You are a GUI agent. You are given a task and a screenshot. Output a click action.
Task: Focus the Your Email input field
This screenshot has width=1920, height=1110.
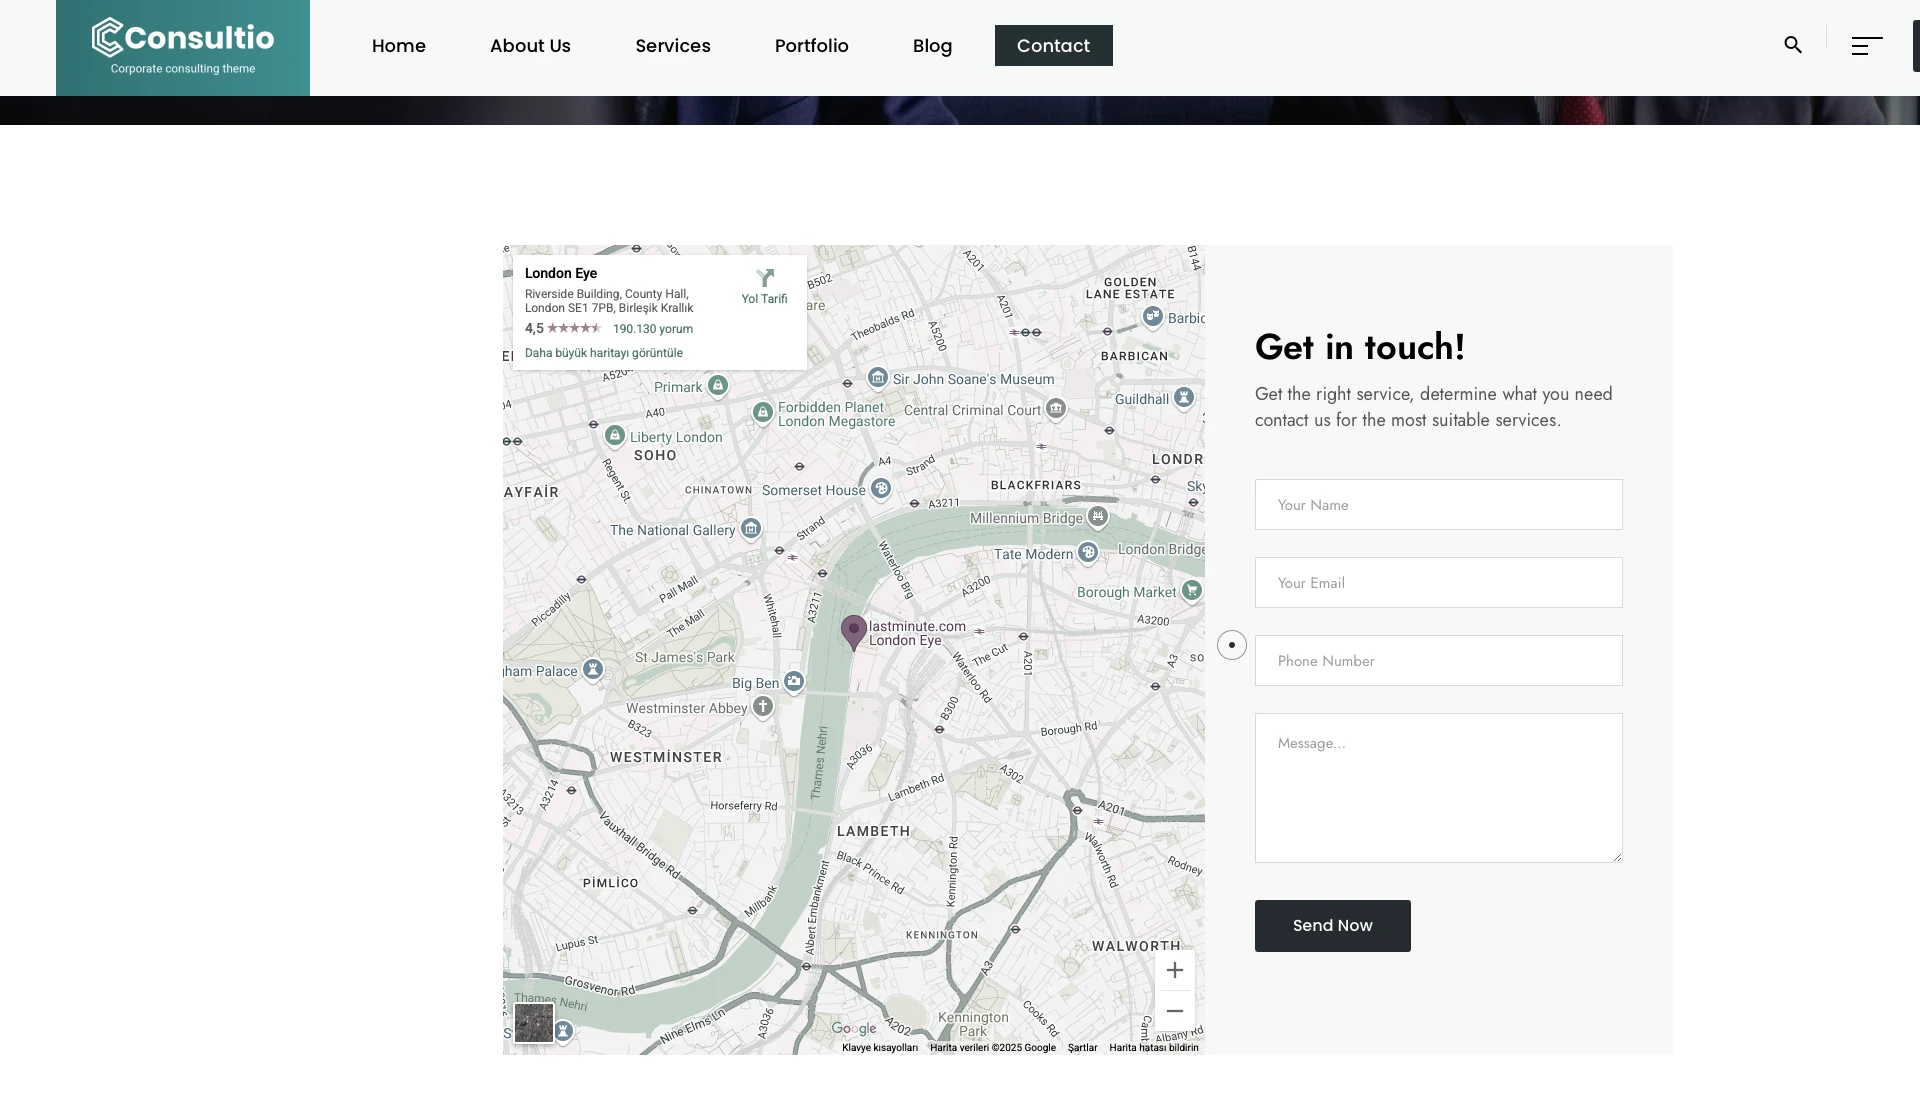(1438, 583)
